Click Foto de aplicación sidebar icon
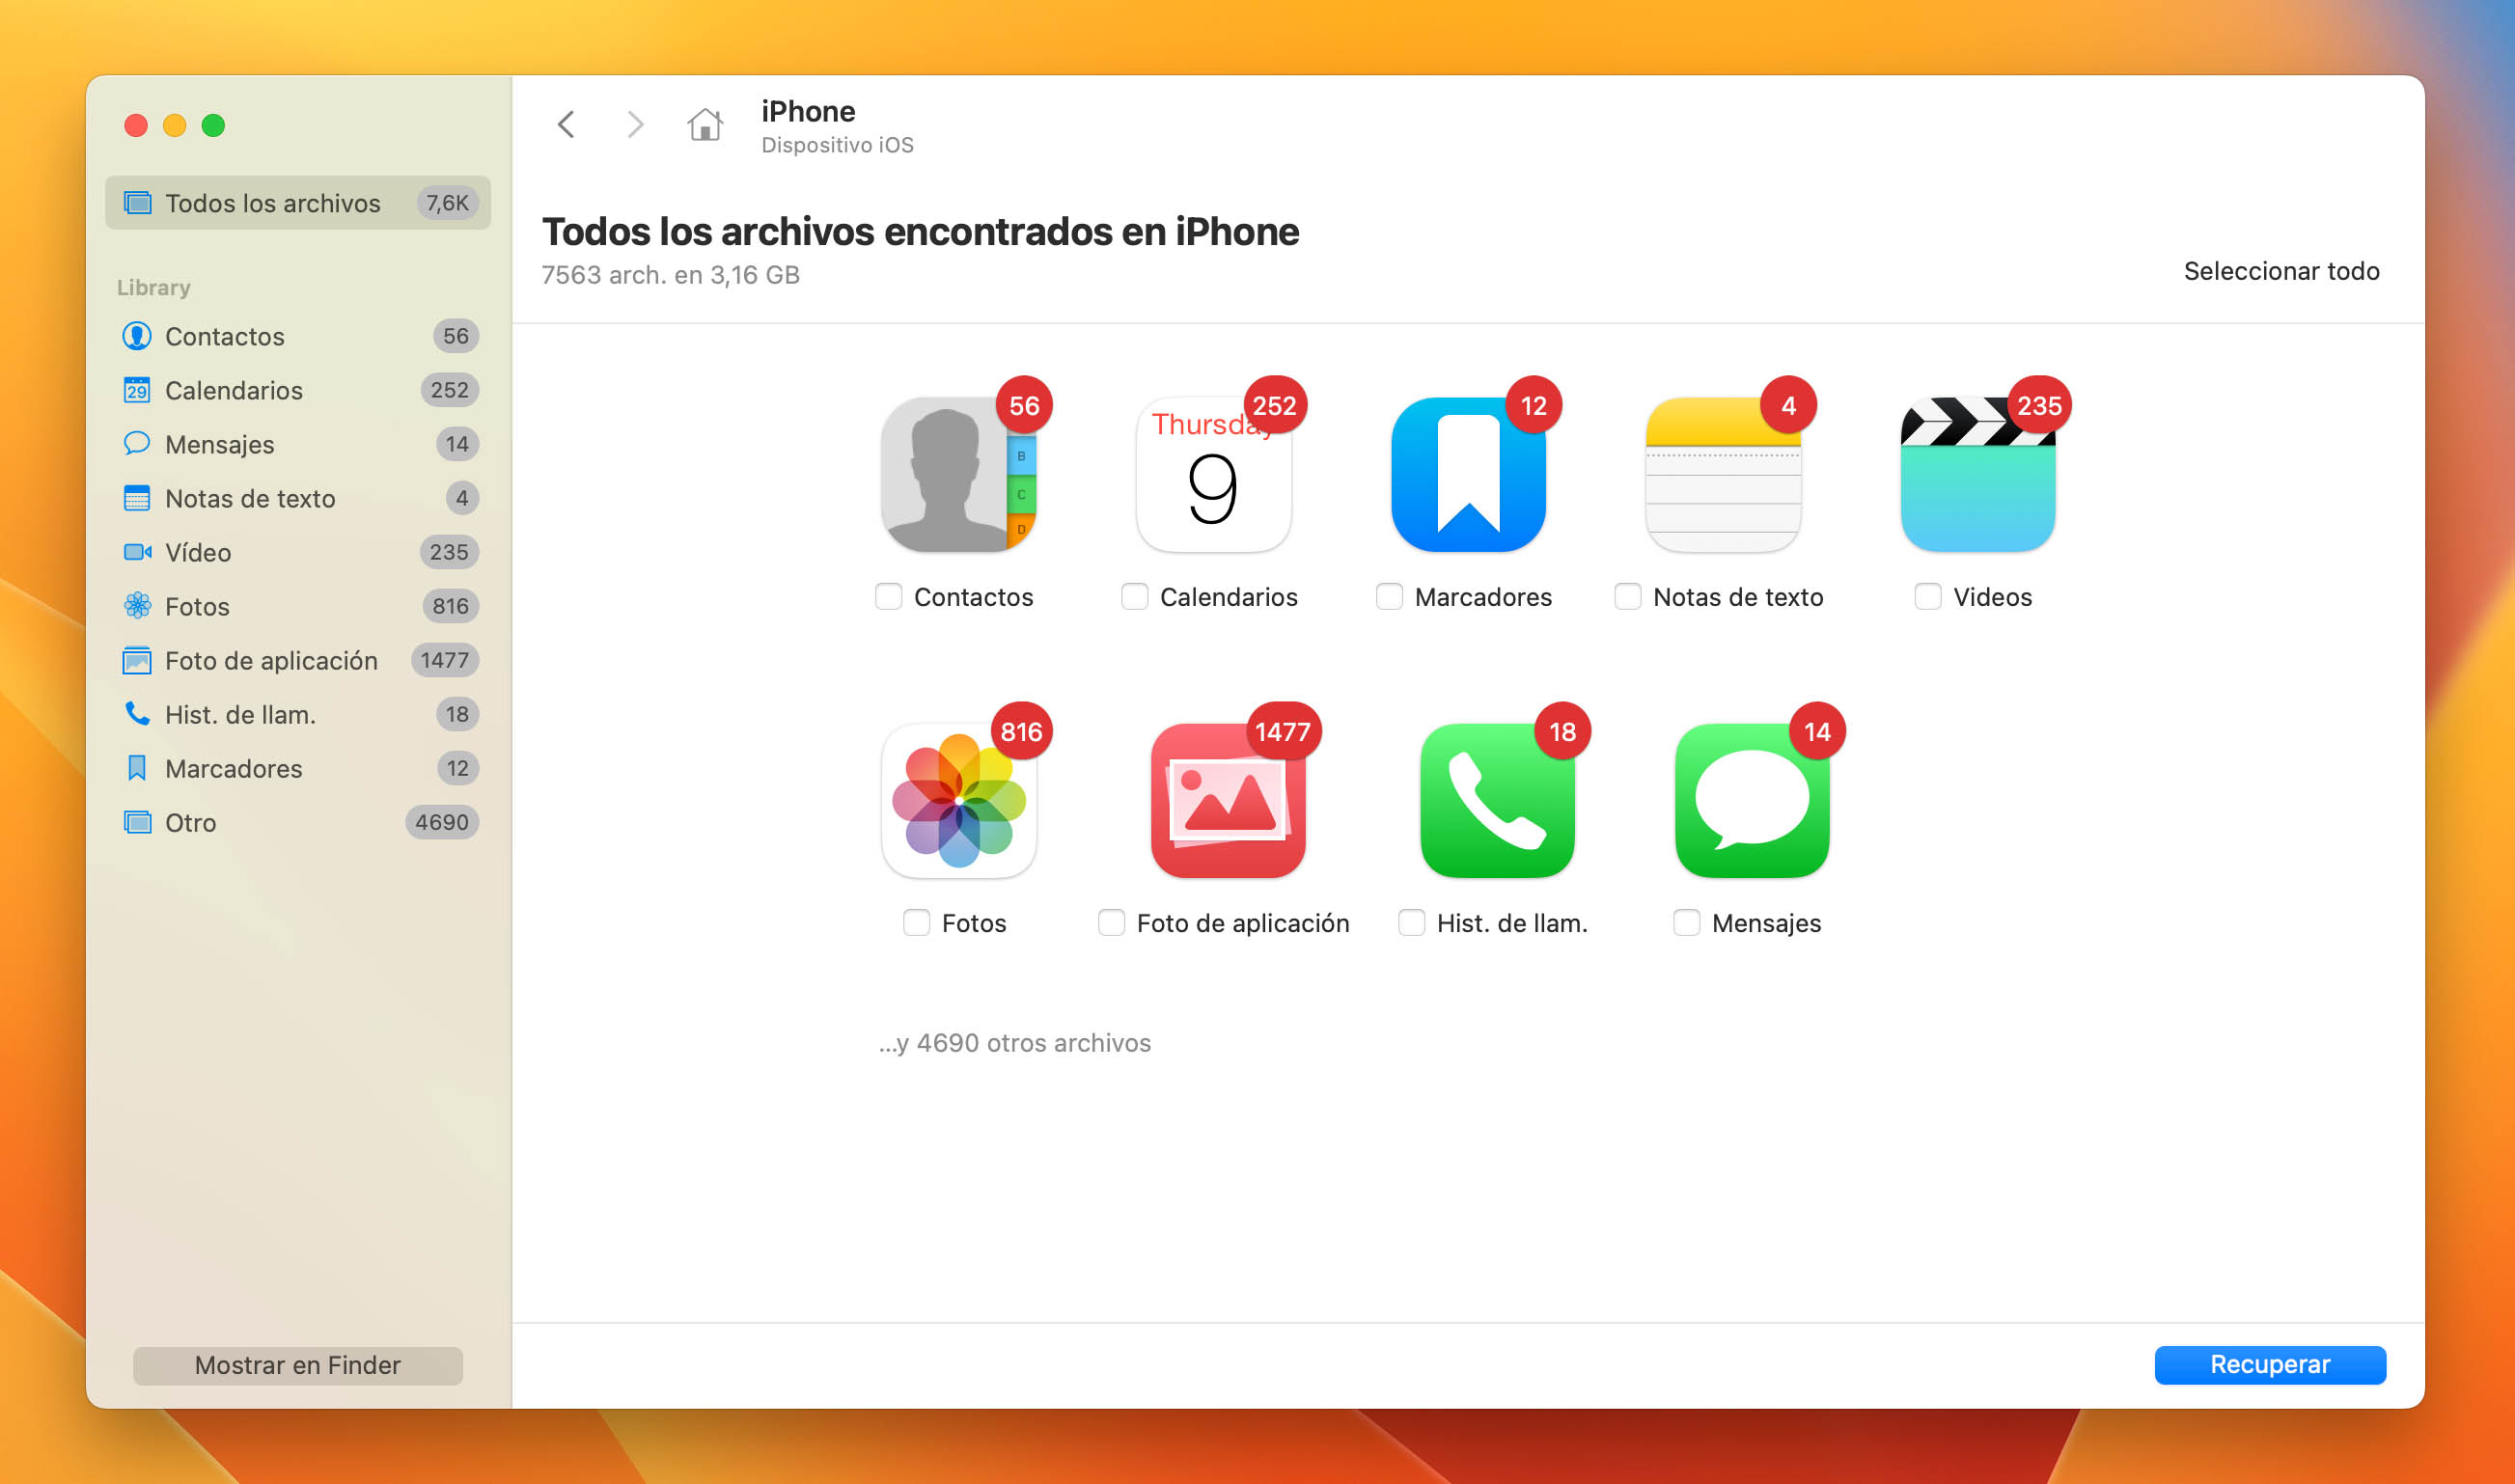This screenshot has width=2515, height=1484. pyautogui.click(x=137, y=660)
